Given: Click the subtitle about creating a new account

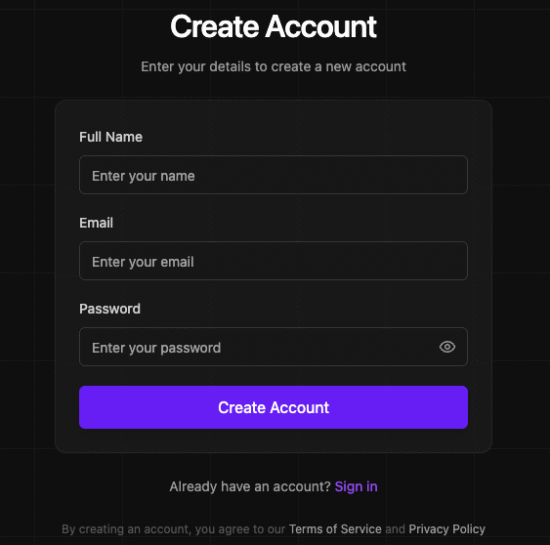Looking at the screenshot, I should pos(273,67).
